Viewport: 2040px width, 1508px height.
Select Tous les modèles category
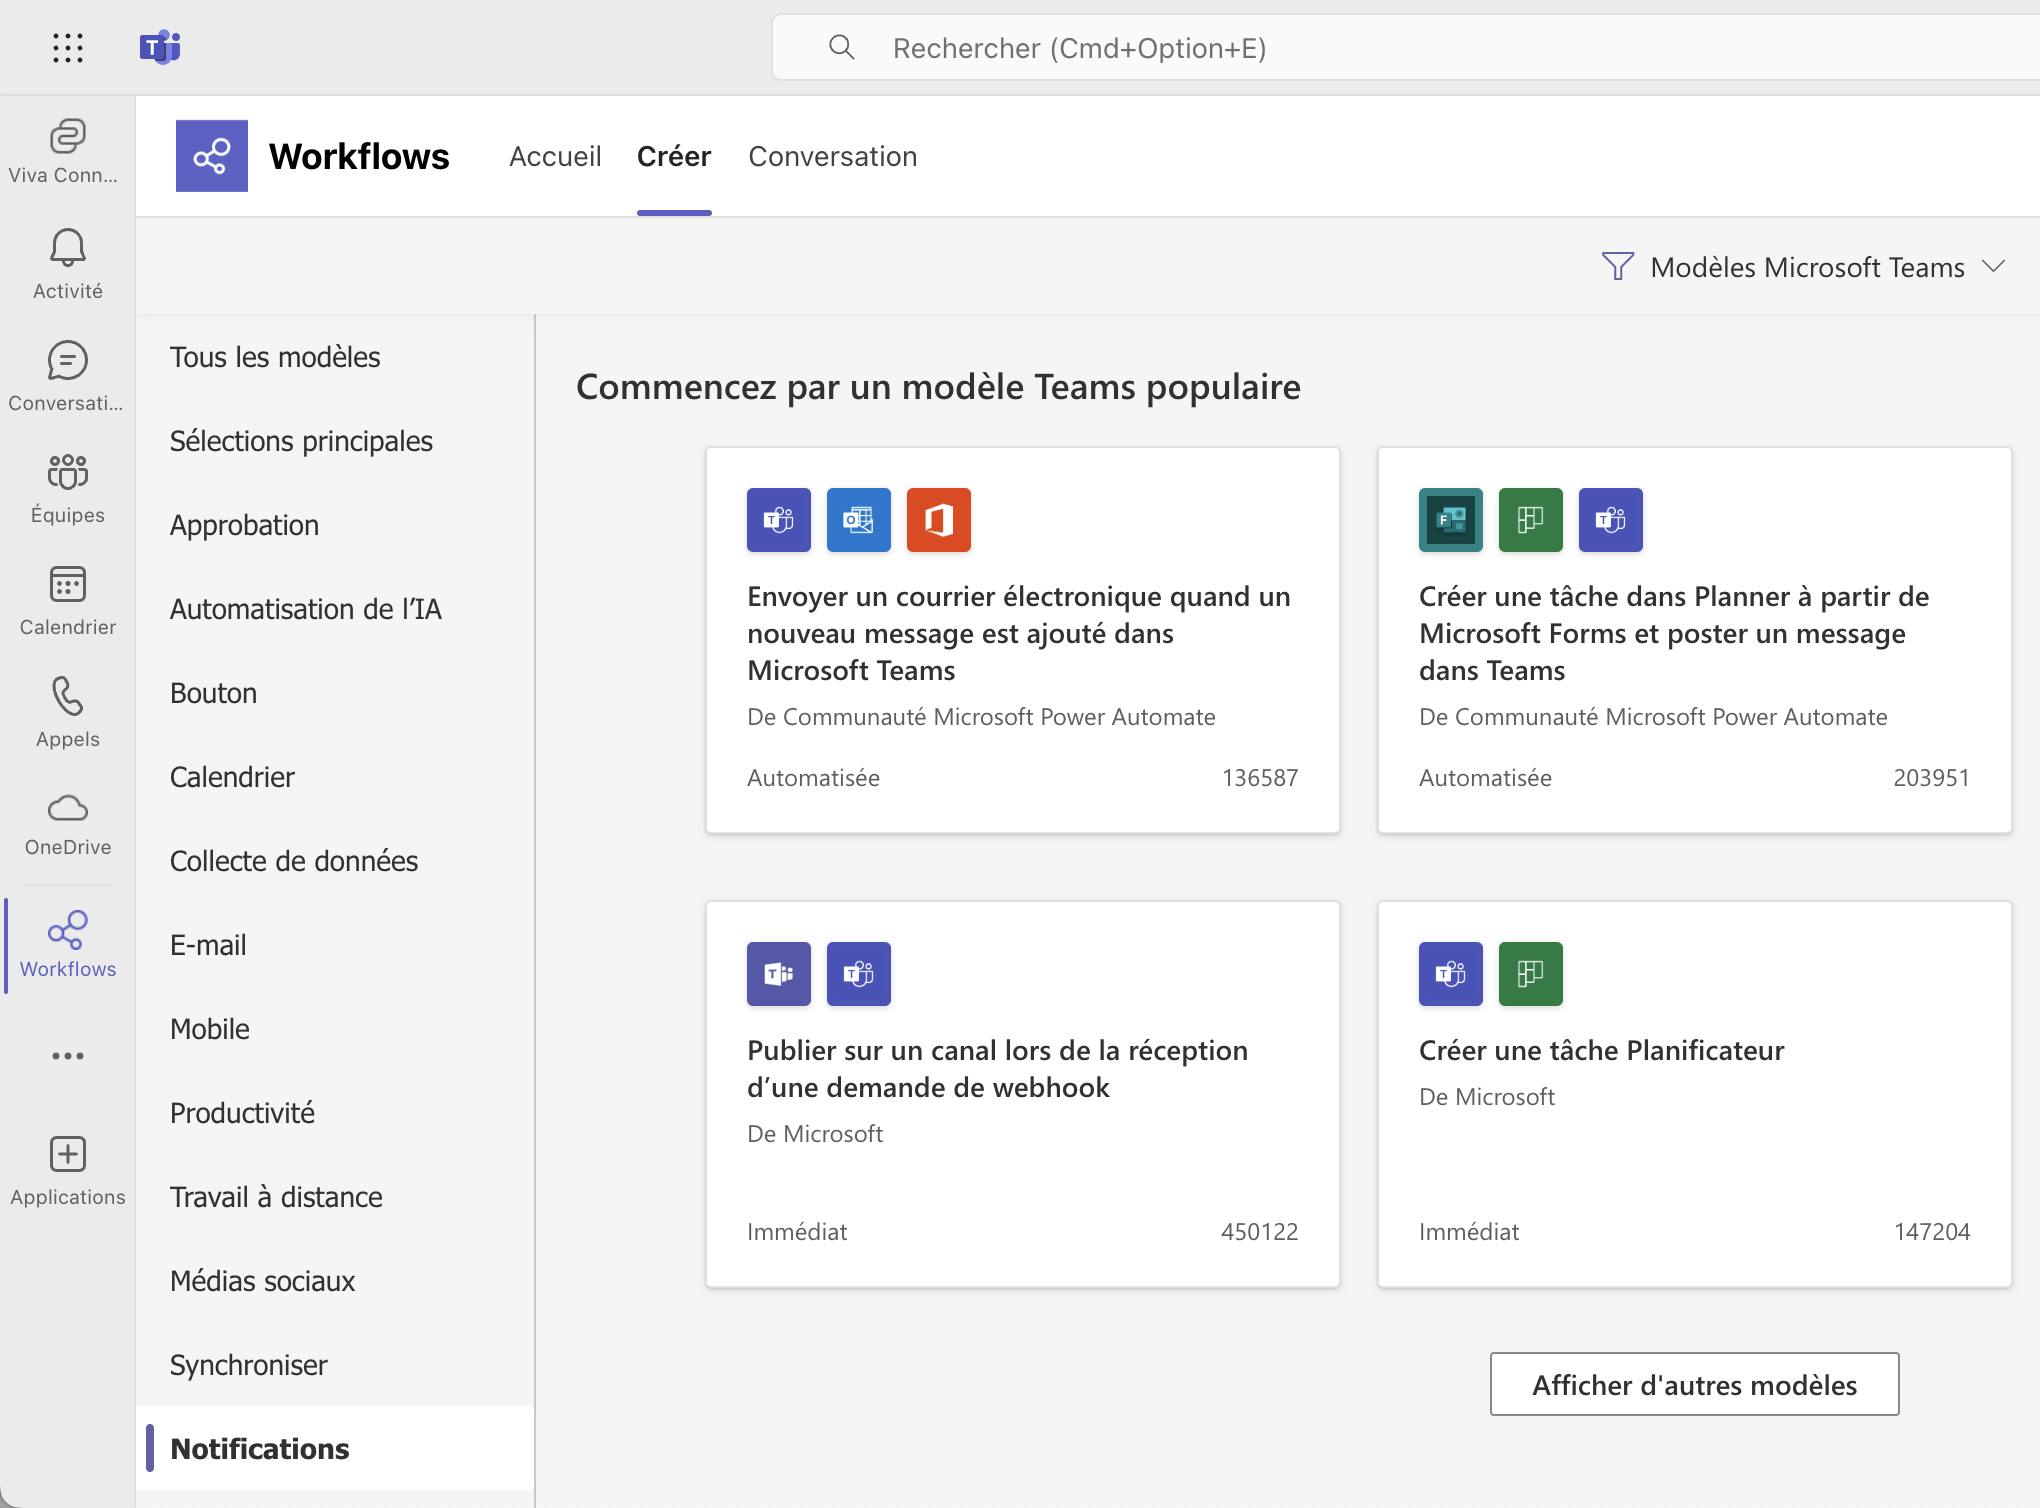335,357
